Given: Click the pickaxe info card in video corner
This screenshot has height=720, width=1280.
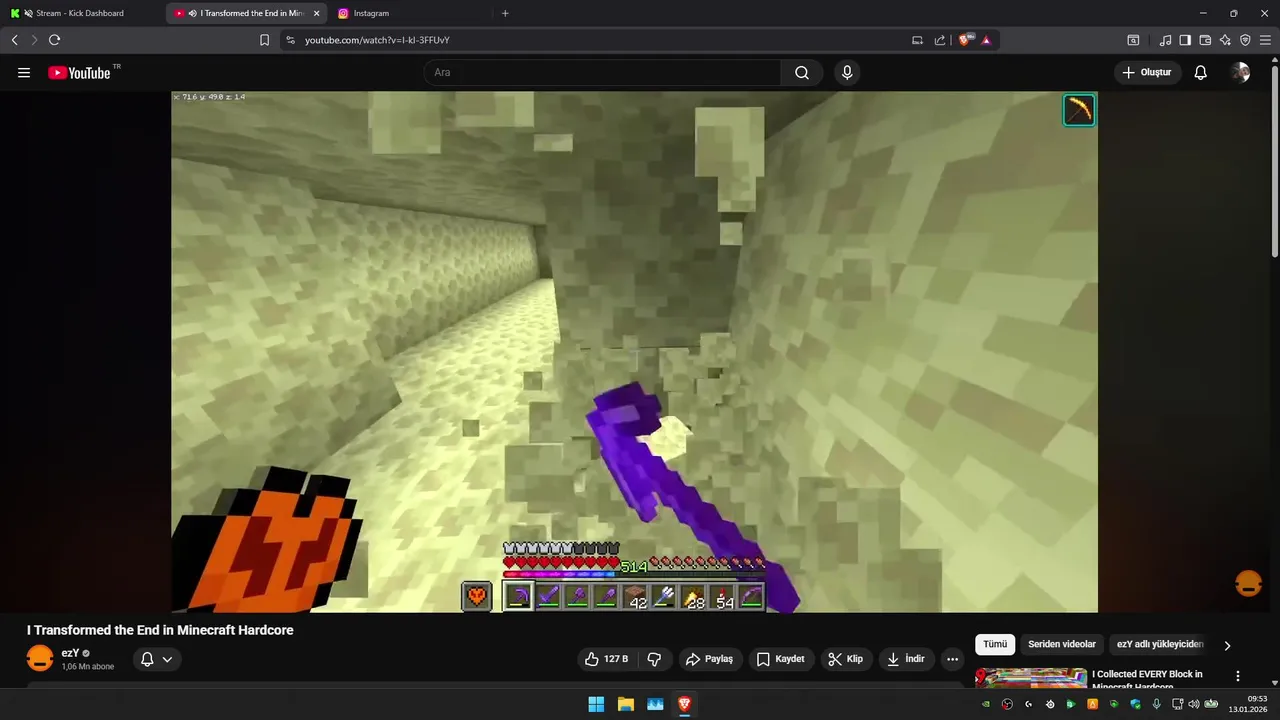Looking at the screenshot, I should 1079,110.
